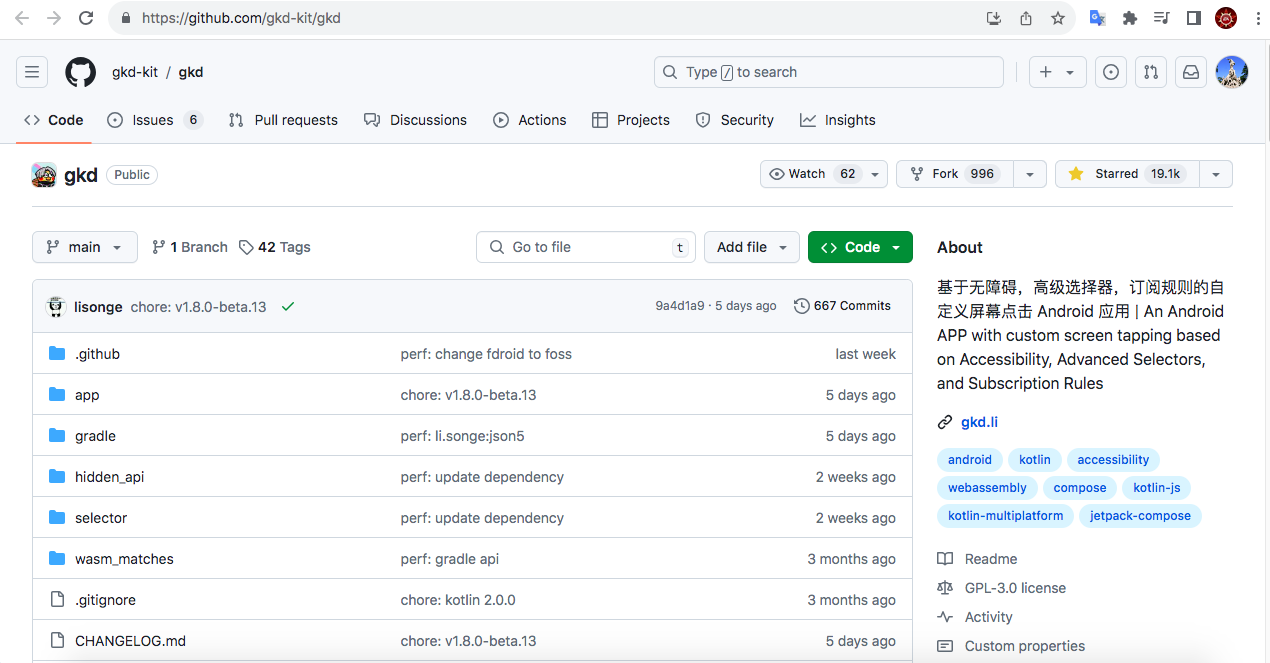Bookmark this page with the star icon
The height and width of the screenshot is (663, 1270).
tap(1057, 18)
